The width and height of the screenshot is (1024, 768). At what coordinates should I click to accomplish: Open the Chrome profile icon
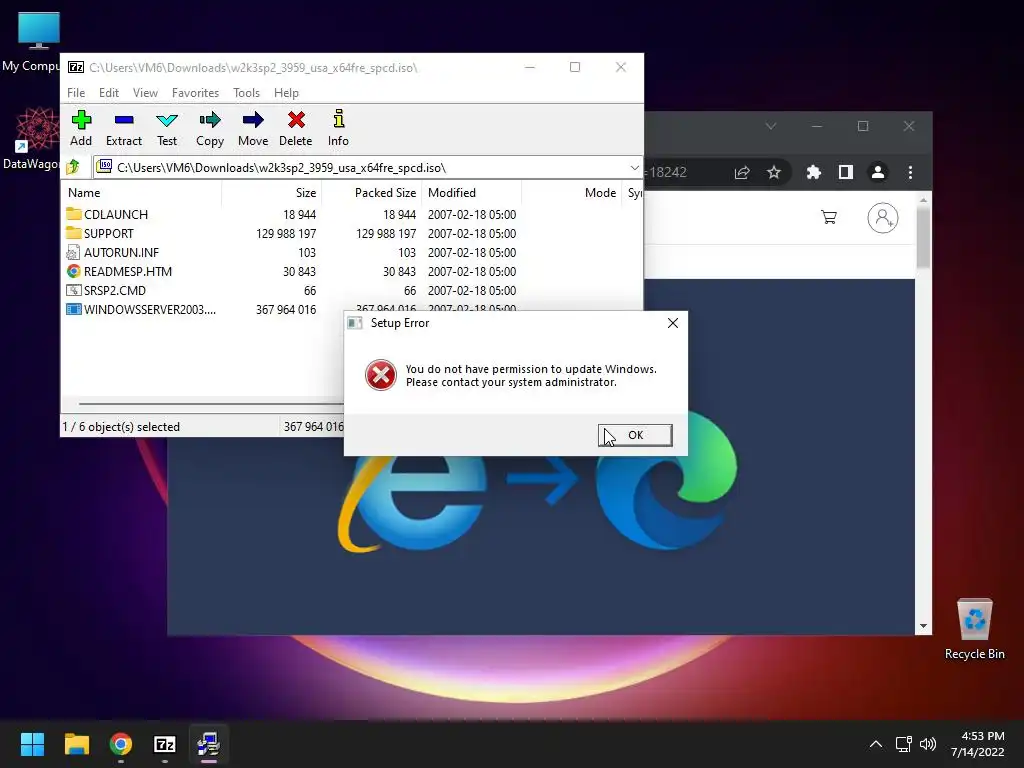(x=878, y=172)
